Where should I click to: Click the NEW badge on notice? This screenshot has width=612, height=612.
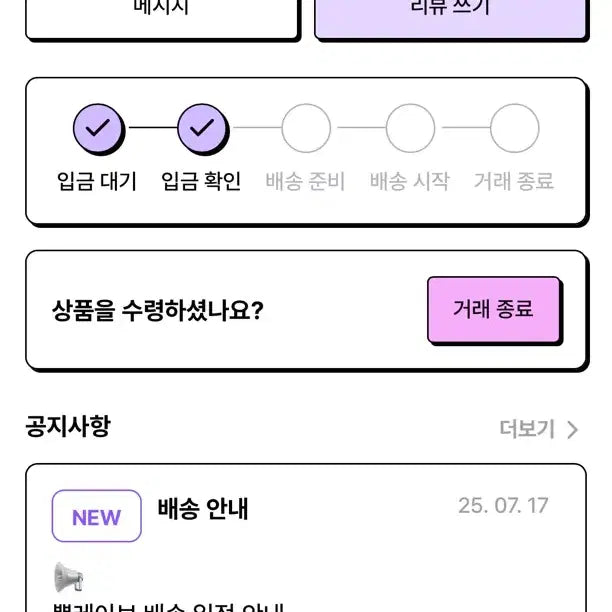click(x=96, y=516)
